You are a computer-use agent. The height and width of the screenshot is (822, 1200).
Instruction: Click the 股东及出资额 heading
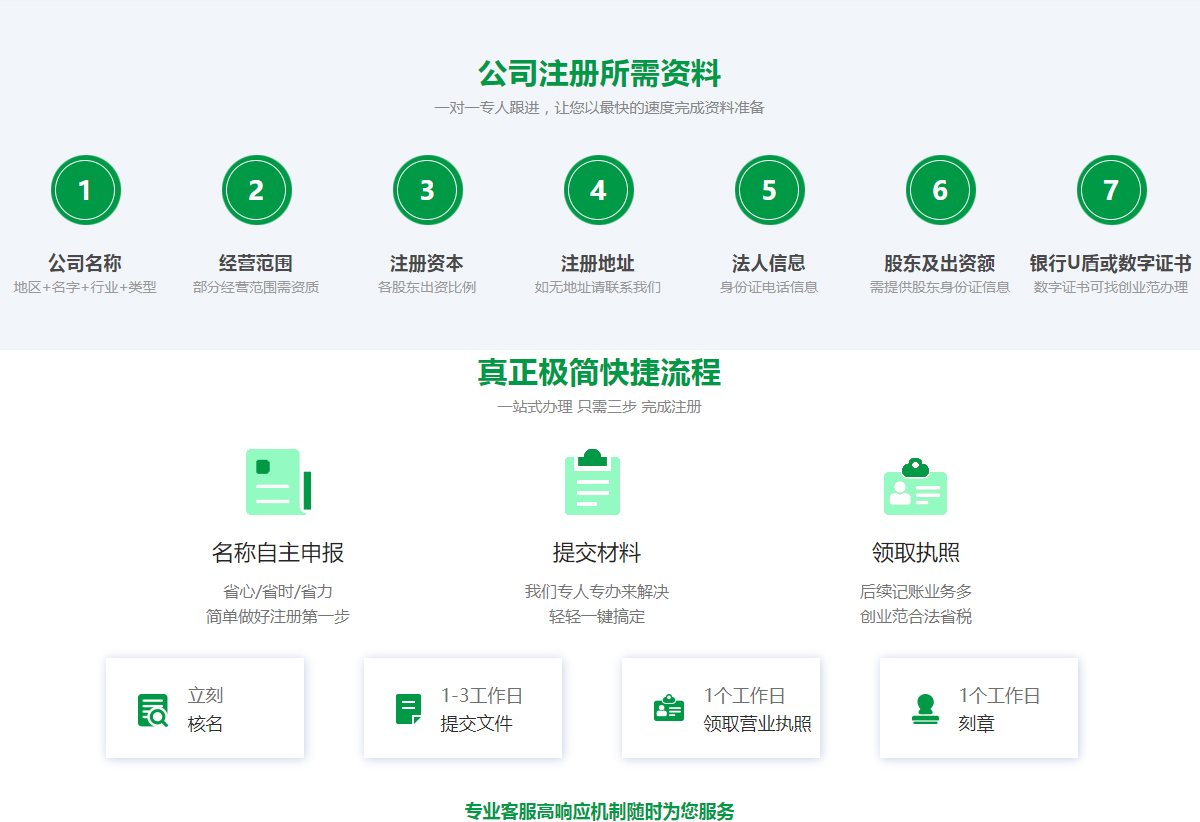pyautogui.click(x=939, y=263)
